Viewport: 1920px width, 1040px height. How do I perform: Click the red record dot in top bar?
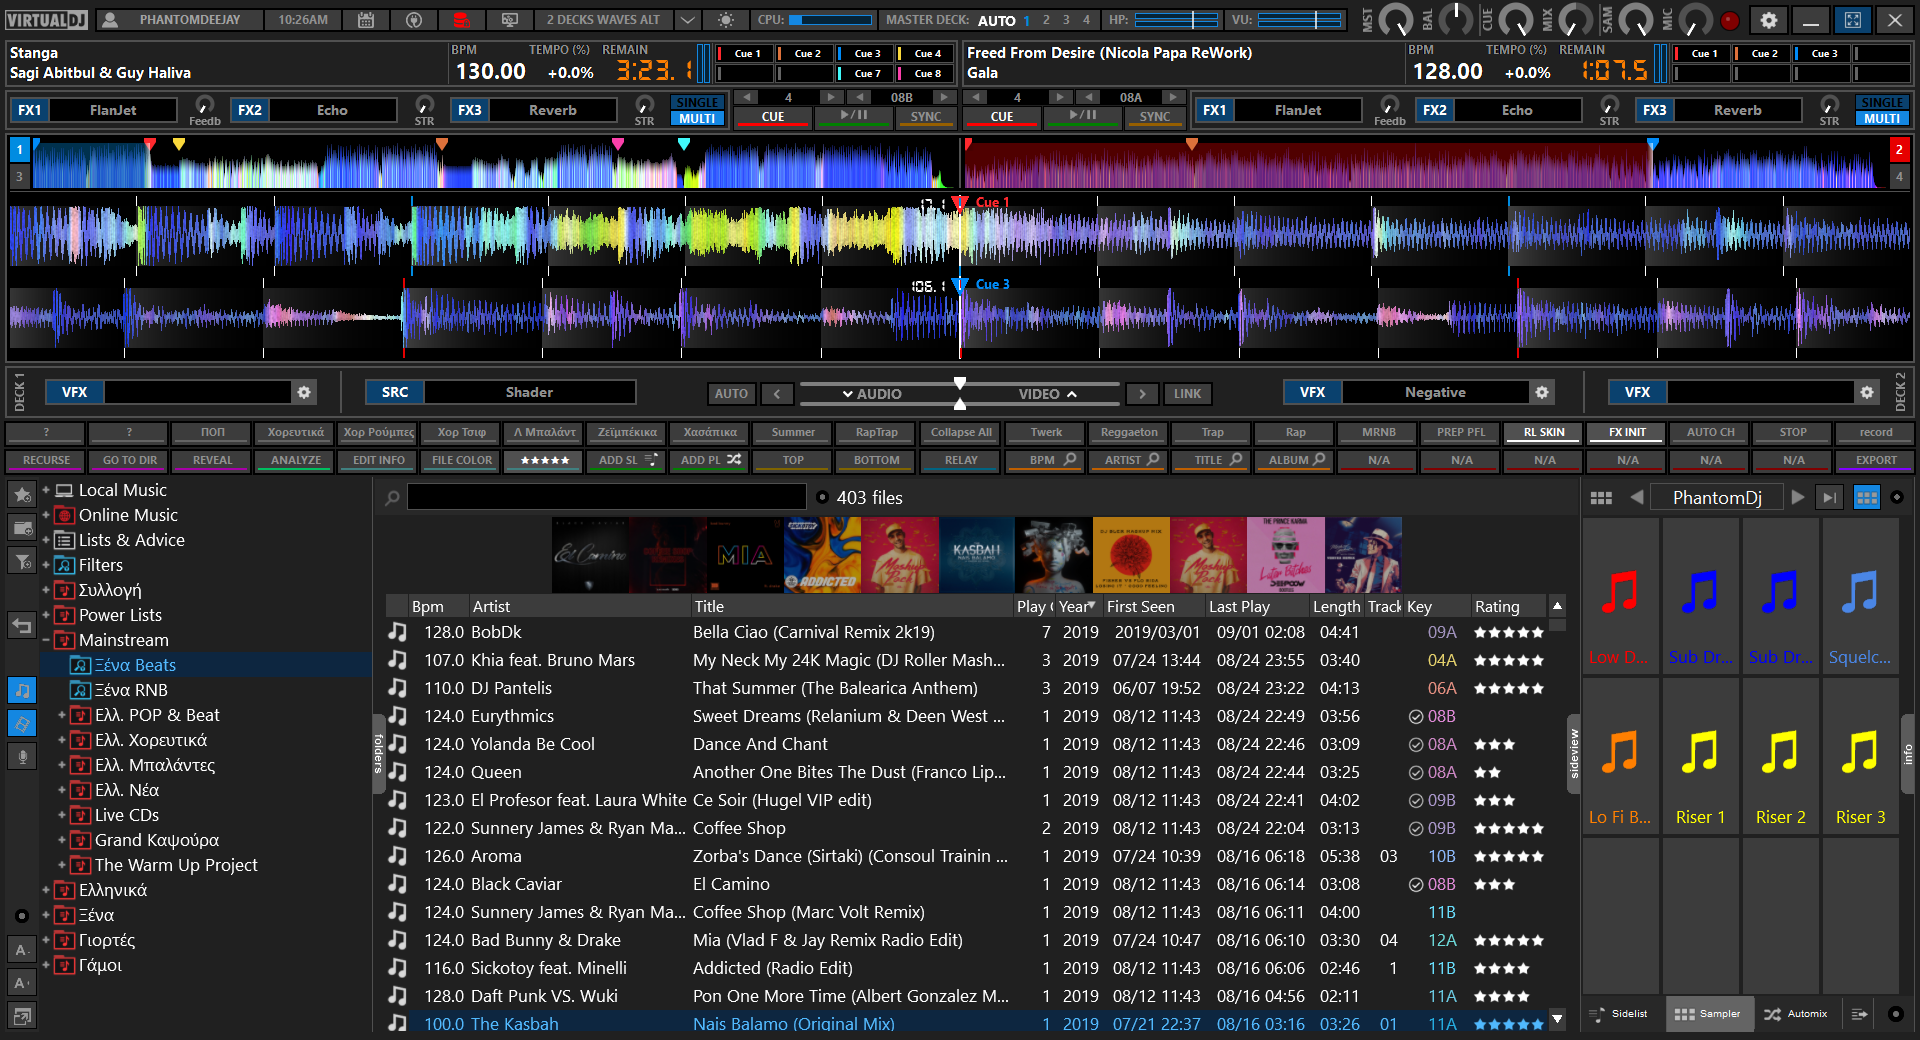tap(1729, 20)
